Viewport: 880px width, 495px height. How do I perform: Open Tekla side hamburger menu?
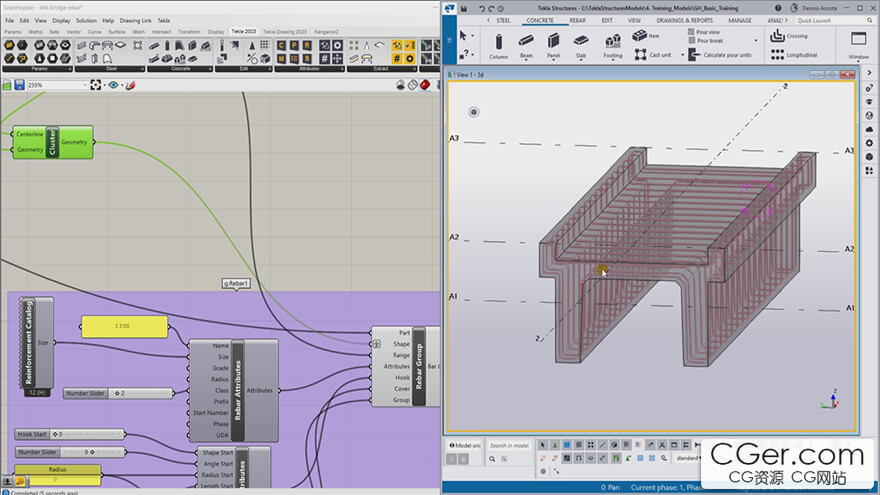click(449, 40)
